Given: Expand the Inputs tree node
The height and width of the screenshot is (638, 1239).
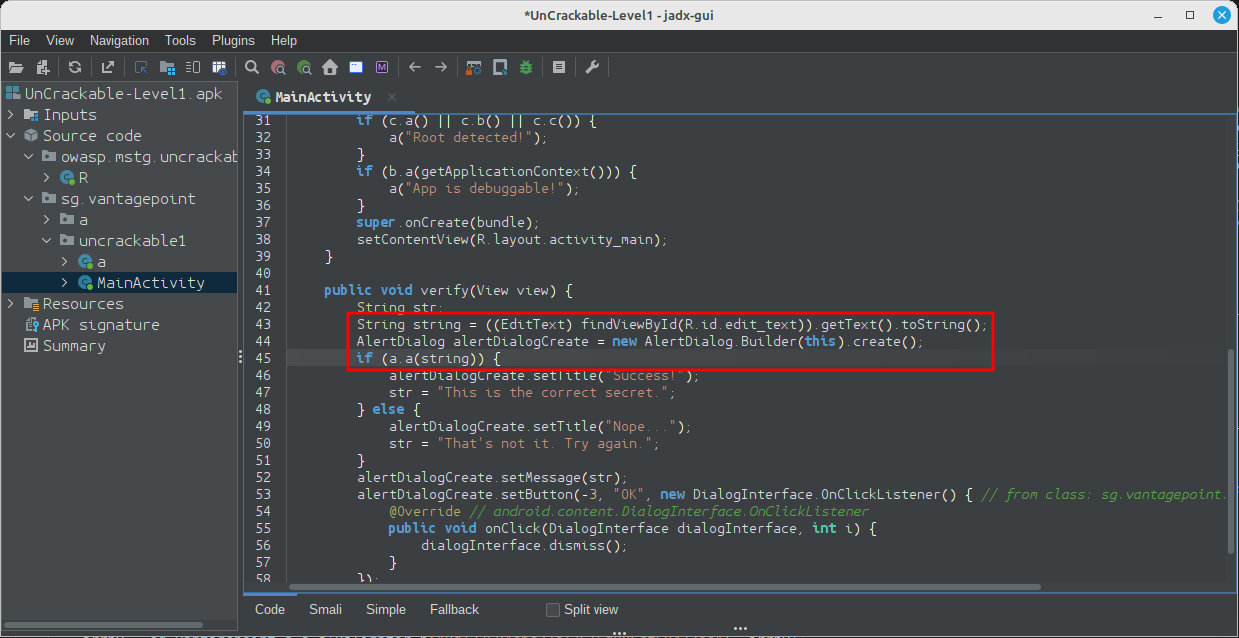Looking at the screenshot, I should coord(11,115).
